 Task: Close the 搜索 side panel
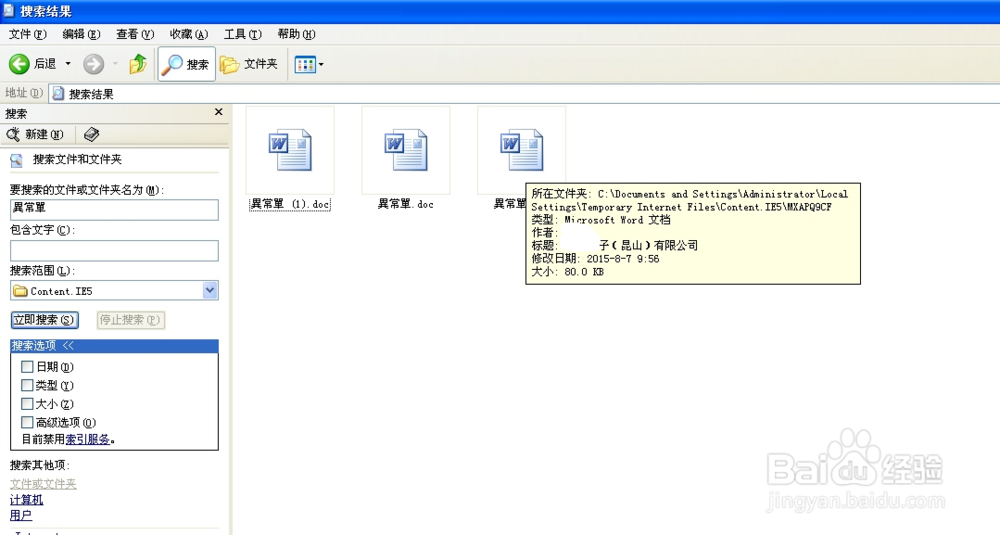click(x=219, y=112)
